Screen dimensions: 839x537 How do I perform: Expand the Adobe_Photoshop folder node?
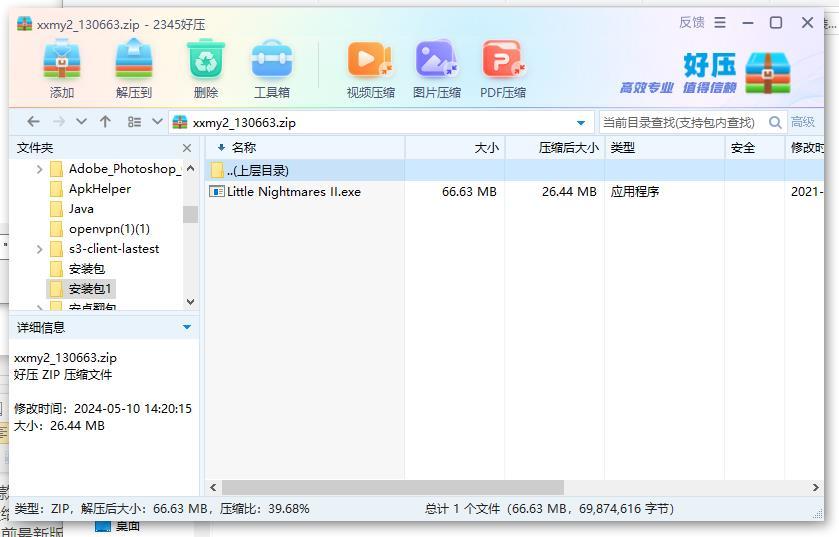pos(40,169)
